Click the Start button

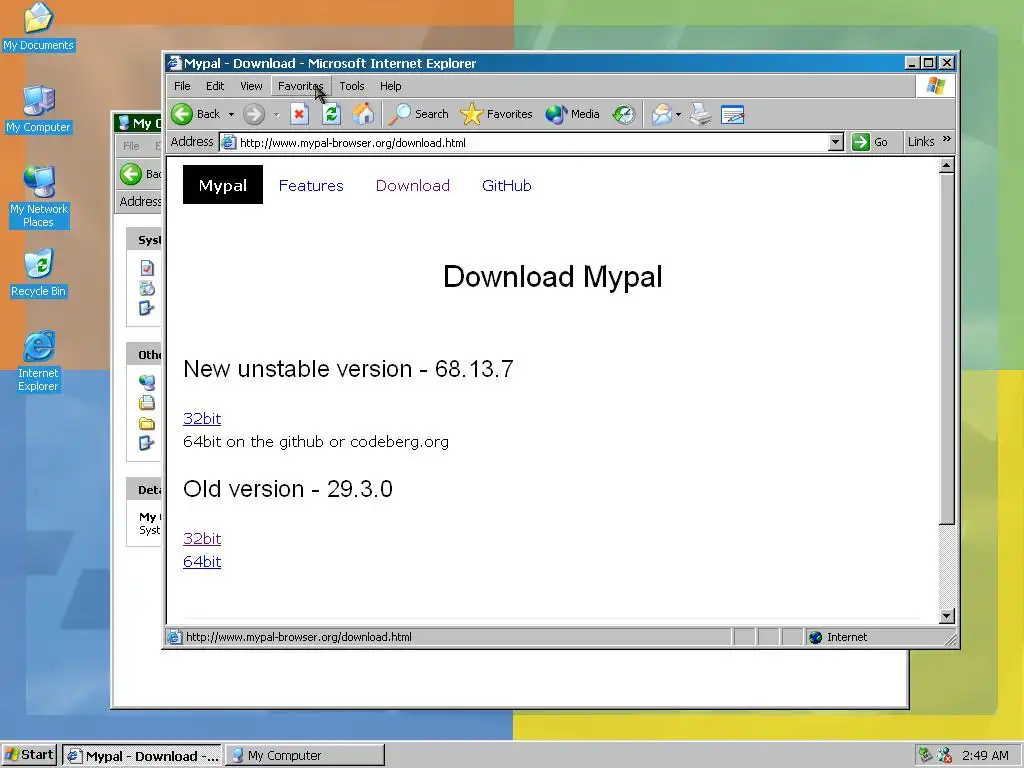coord(29,755)
